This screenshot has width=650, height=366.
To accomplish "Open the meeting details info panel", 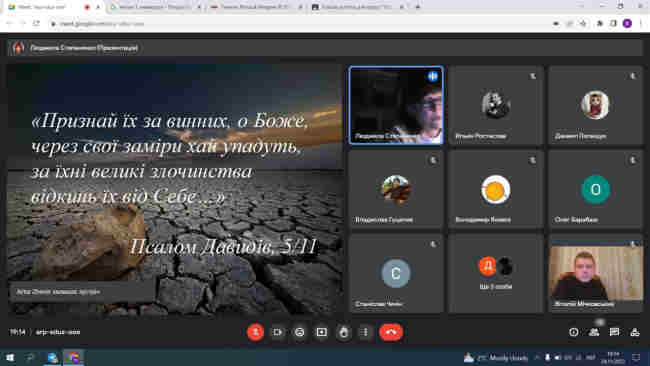I will pos(574,332).
